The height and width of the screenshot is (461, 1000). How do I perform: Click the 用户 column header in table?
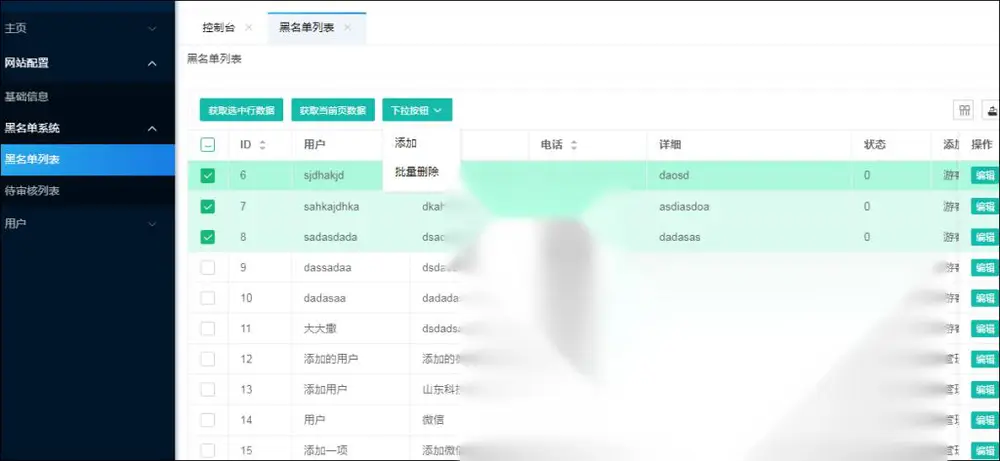(314, 145)
